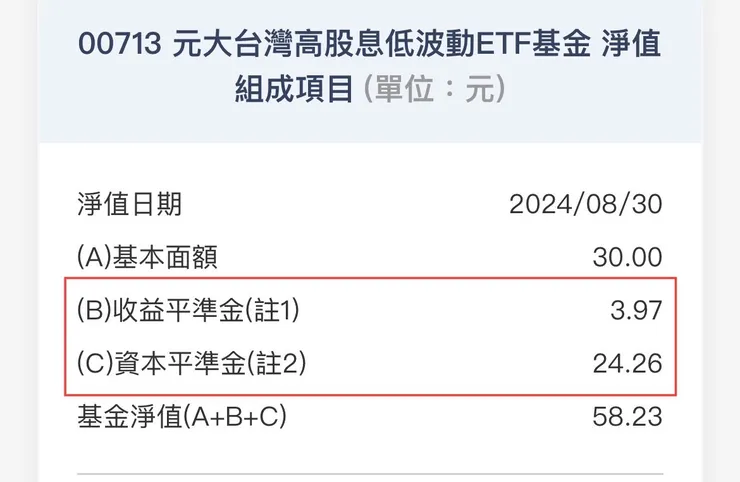Click the word 淨值 in the title's first line
Image resolution: width=740 pixels, height=482 pixels.
pos(632,46)
